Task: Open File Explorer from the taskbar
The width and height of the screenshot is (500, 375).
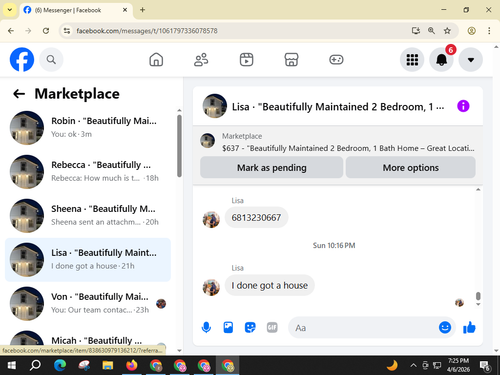Action: coord(108,366)
